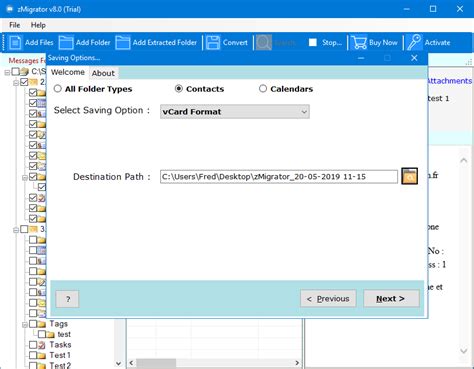Start conversion with the Convert button
Viewport: 474px width, 369px height.
click(227, 43)
